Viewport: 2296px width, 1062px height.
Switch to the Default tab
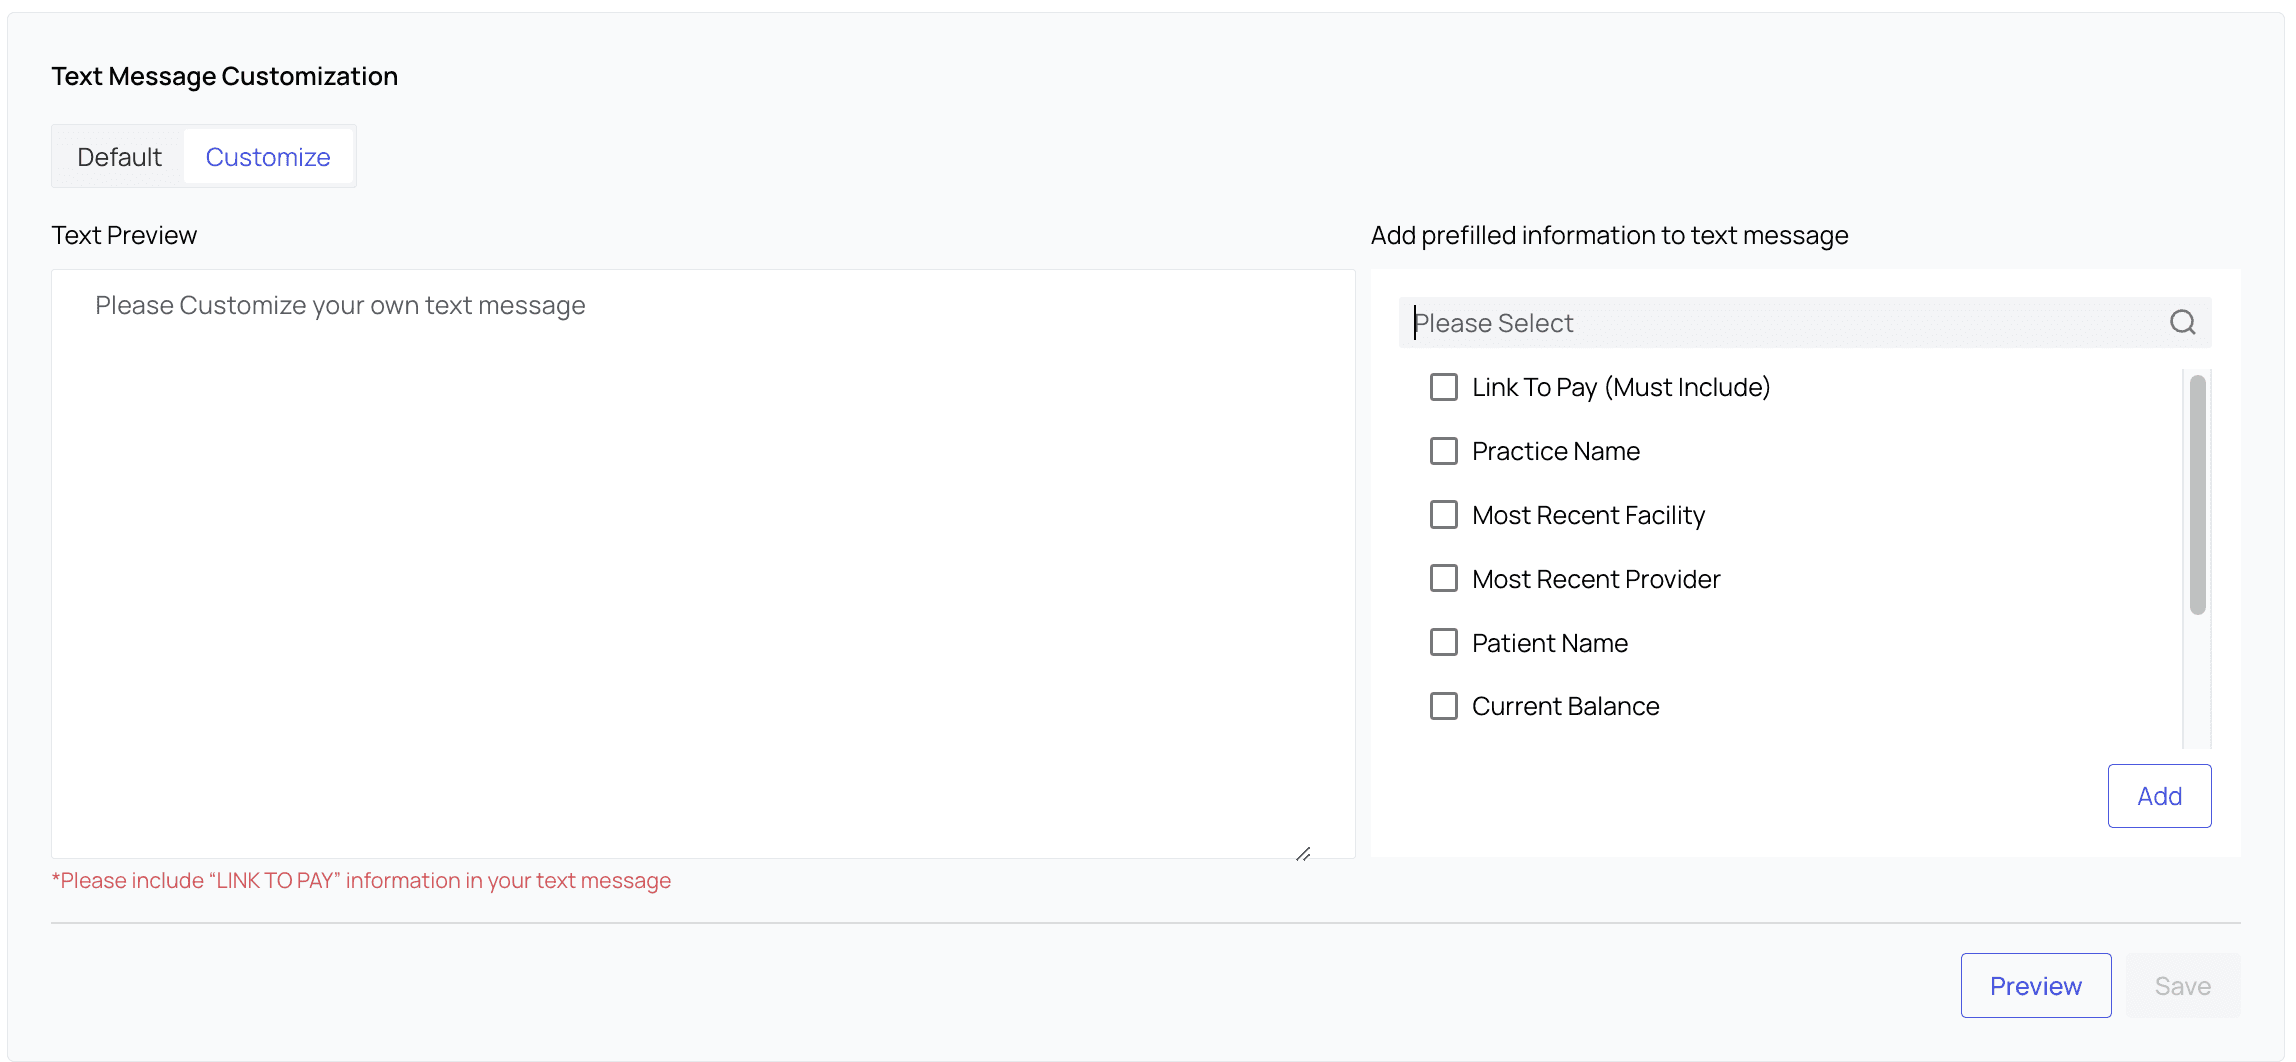pos(119,157)
